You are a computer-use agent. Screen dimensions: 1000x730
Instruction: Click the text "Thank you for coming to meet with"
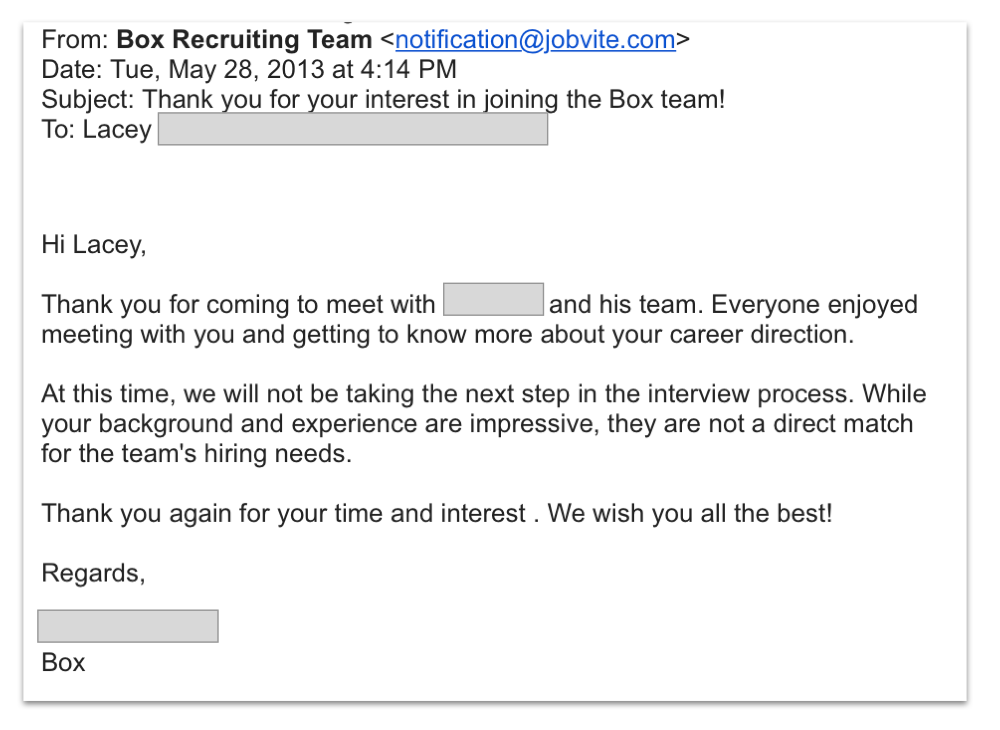(x=238, y=304)
